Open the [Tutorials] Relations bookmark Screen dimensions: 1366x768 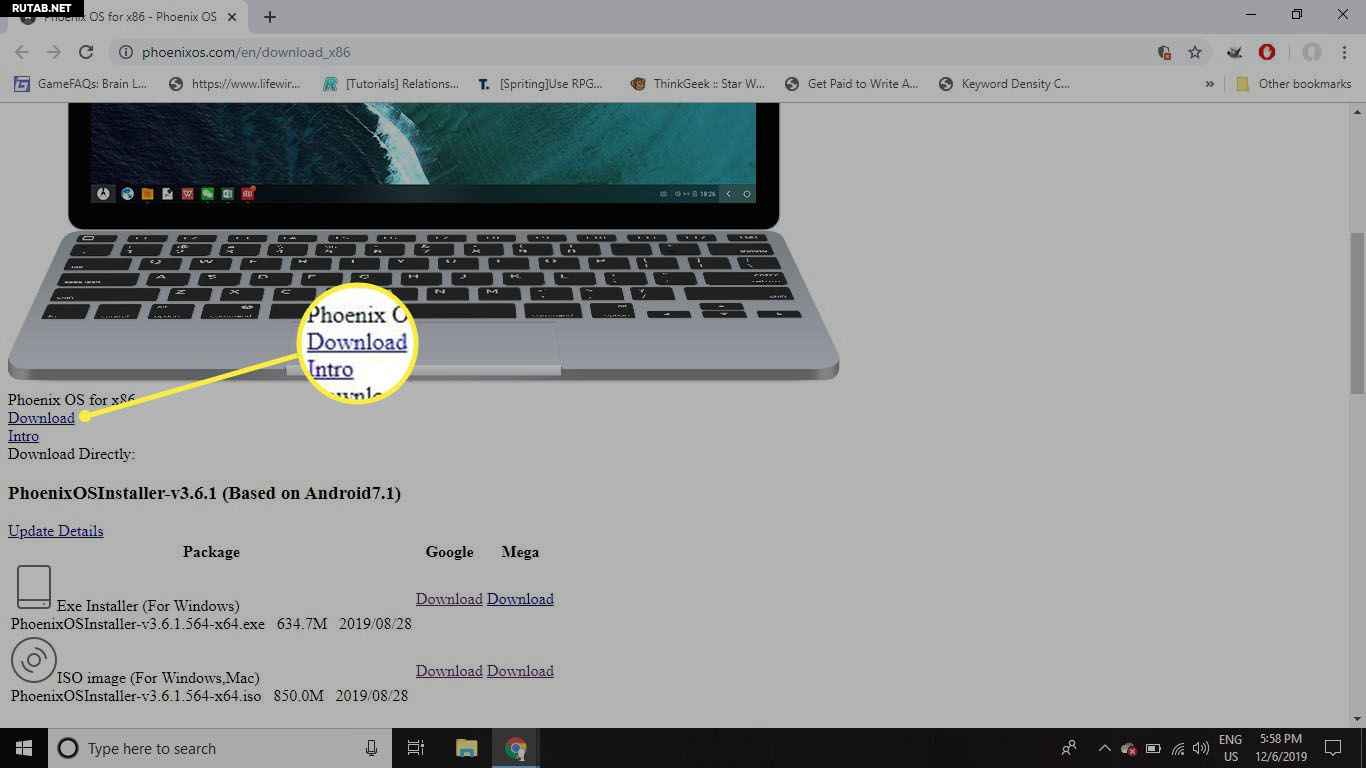[391, 84]
